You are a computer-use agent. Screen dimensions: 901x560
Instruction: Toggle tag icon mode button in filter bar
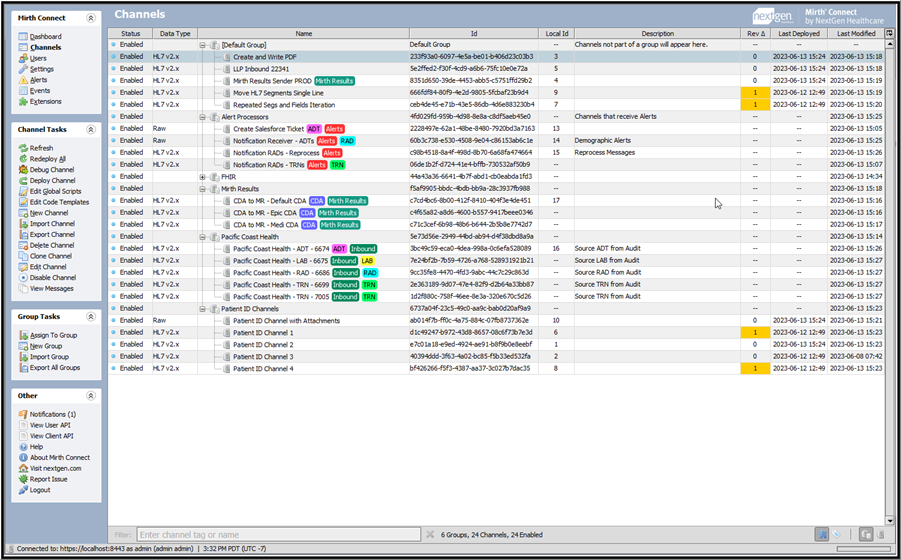pyautogui.click(x=837, y=535)
